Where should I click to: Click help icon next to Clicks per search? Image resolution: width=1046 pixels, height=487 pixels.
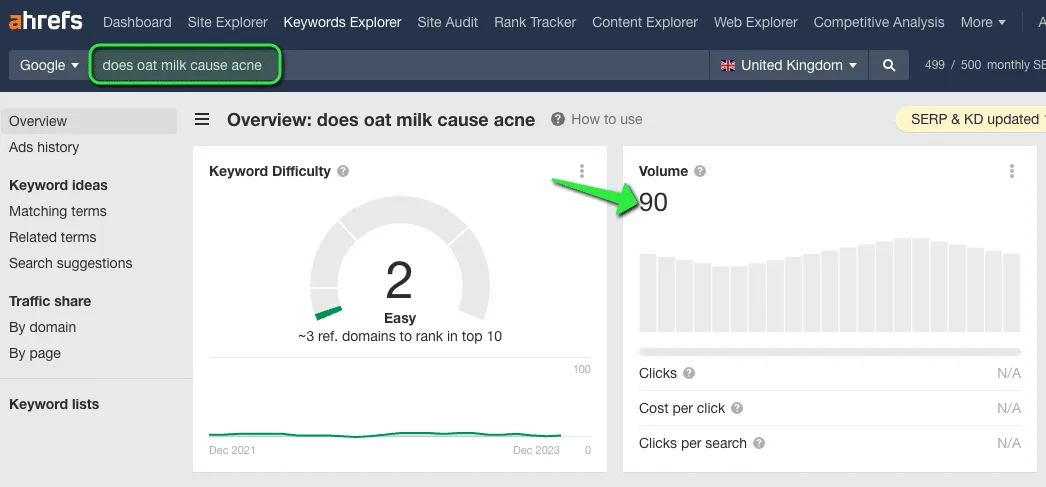[x=759, y=443]
